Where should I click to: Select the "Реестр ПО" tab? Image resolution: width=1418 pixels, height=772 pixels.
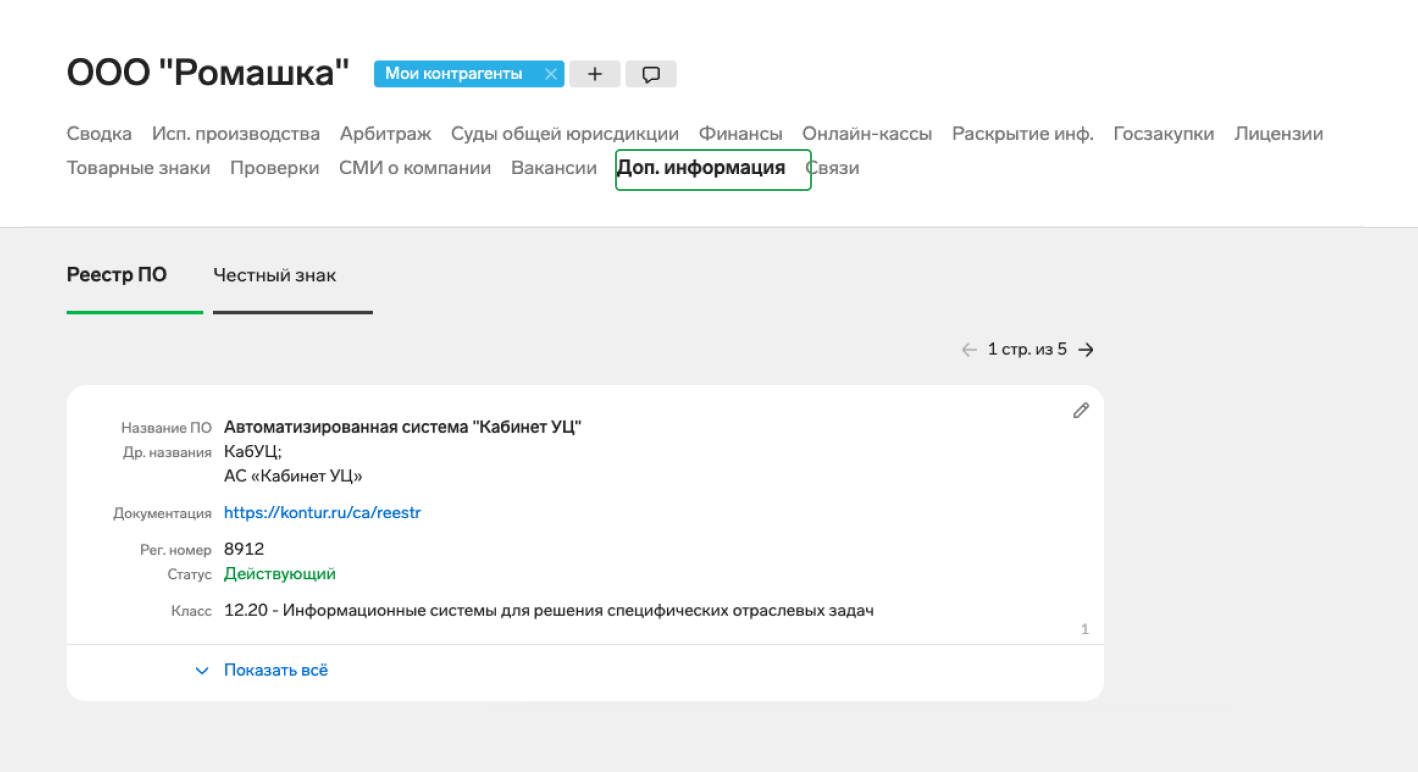(117, 274)
